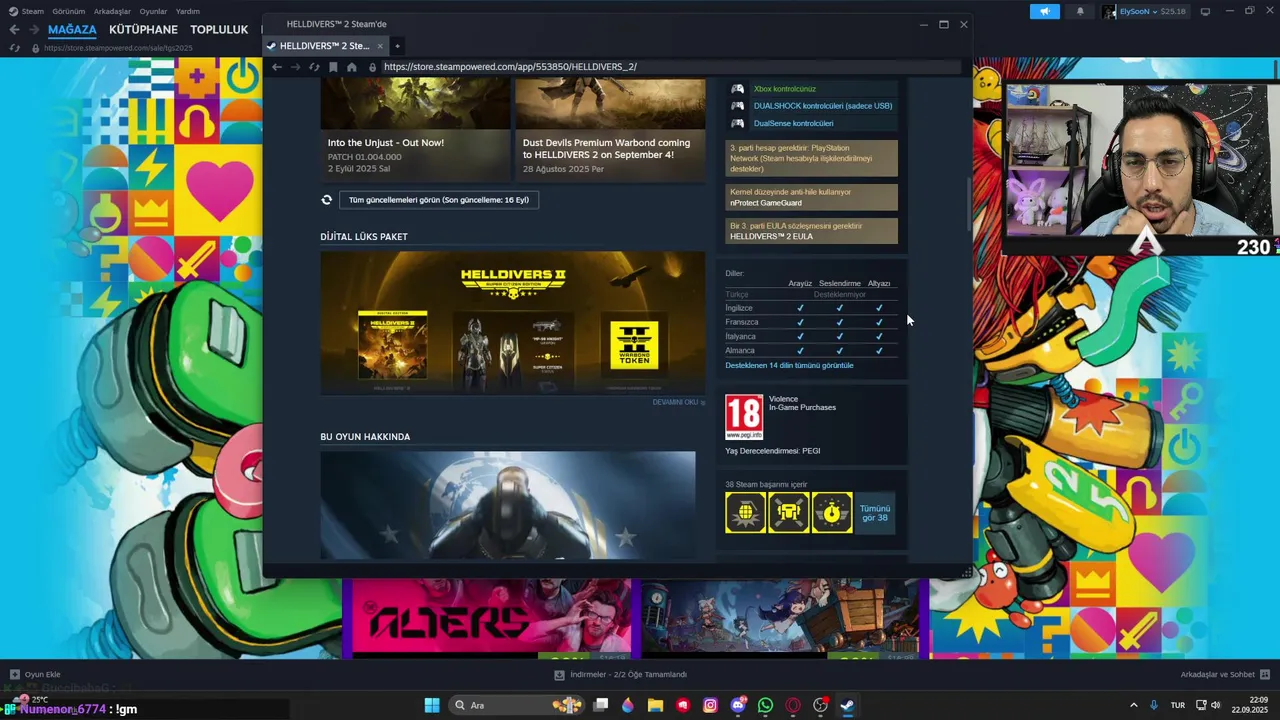The width and height of the screenshot is (1280, 720).
Task: Click the Xbox controller icon
Action: 737,89
